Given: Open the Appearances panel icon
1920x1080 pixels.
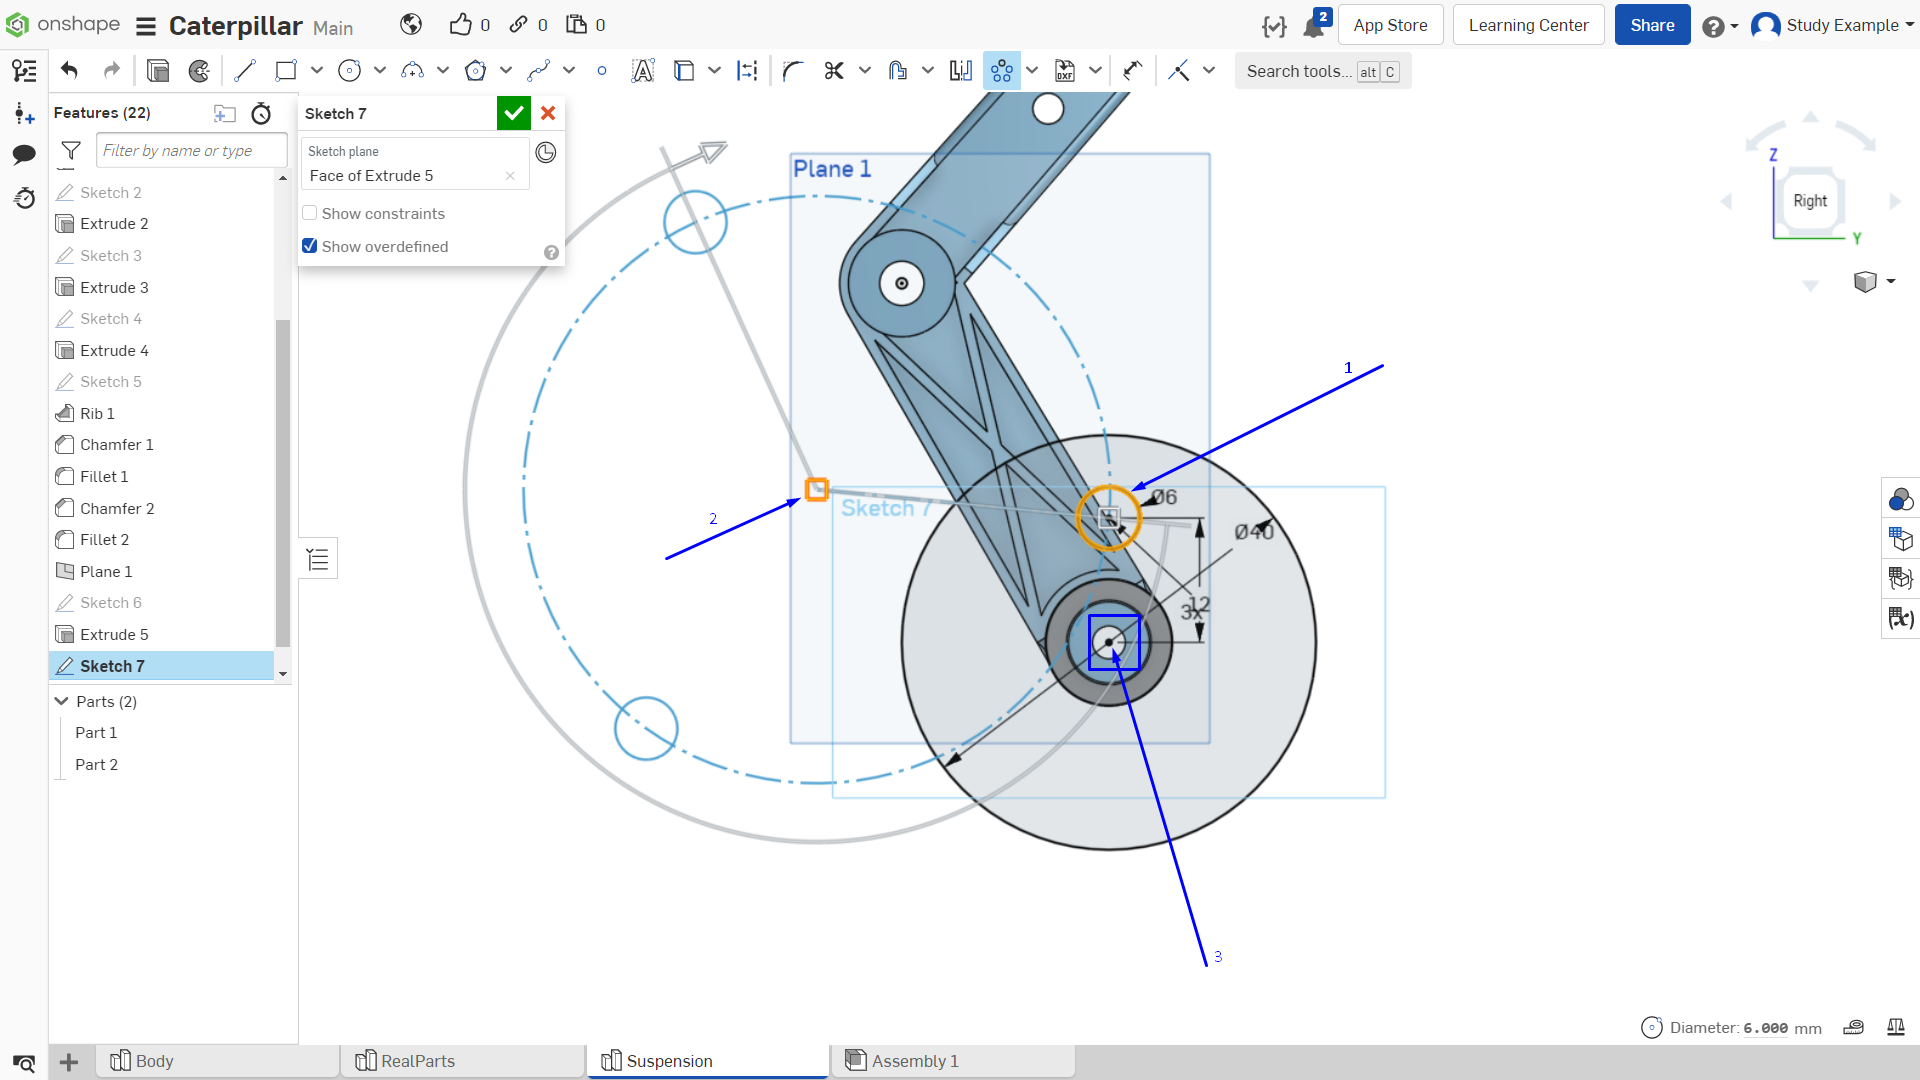Looking at the screenshot, I should coord(1900,499).
